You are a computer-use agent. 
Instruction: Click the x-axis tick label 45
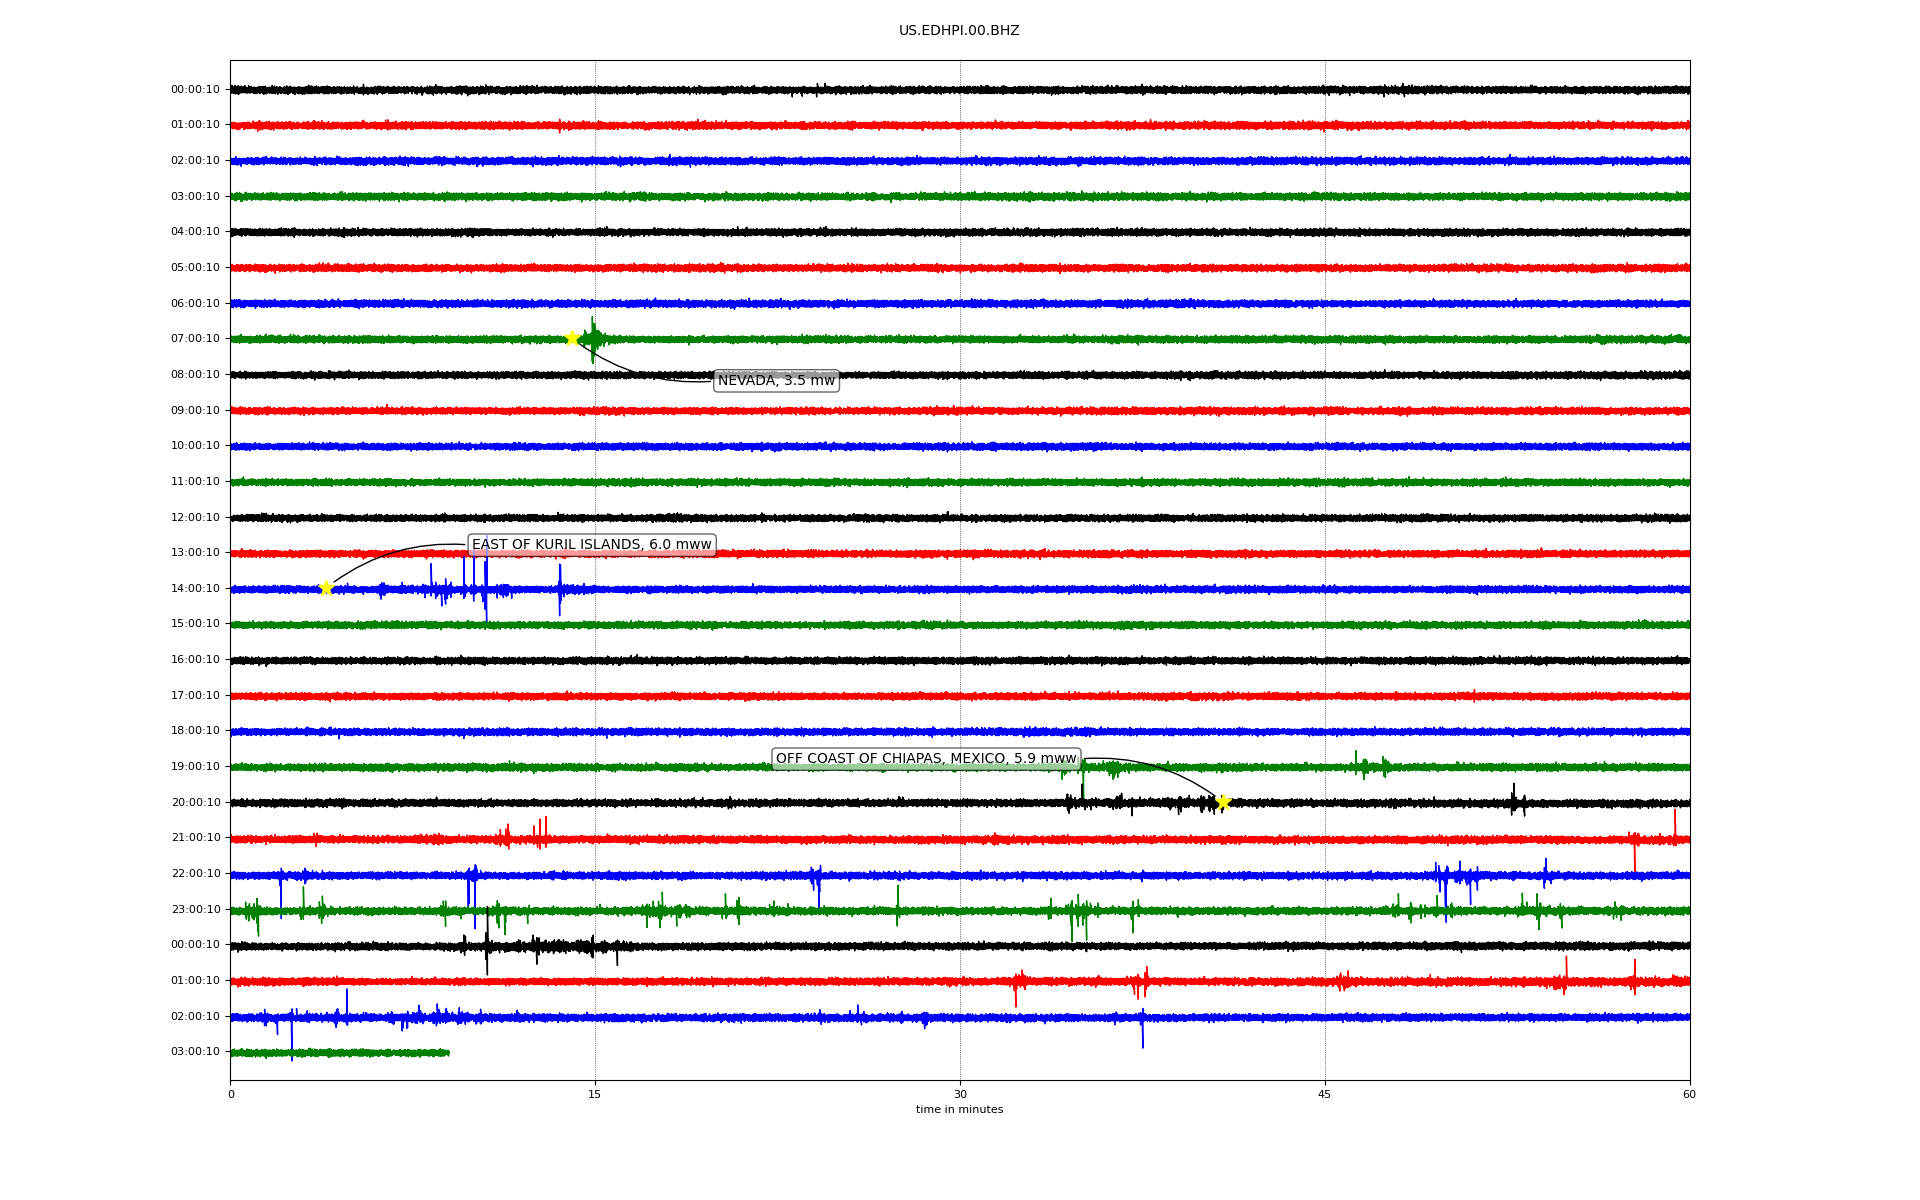click(x=1325, y=1094)
